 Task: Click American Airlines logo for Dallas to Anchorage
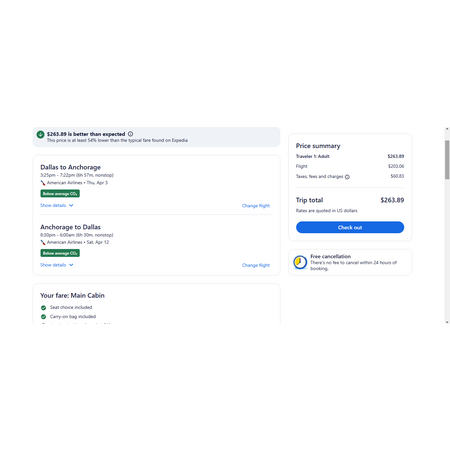(43, 183)
